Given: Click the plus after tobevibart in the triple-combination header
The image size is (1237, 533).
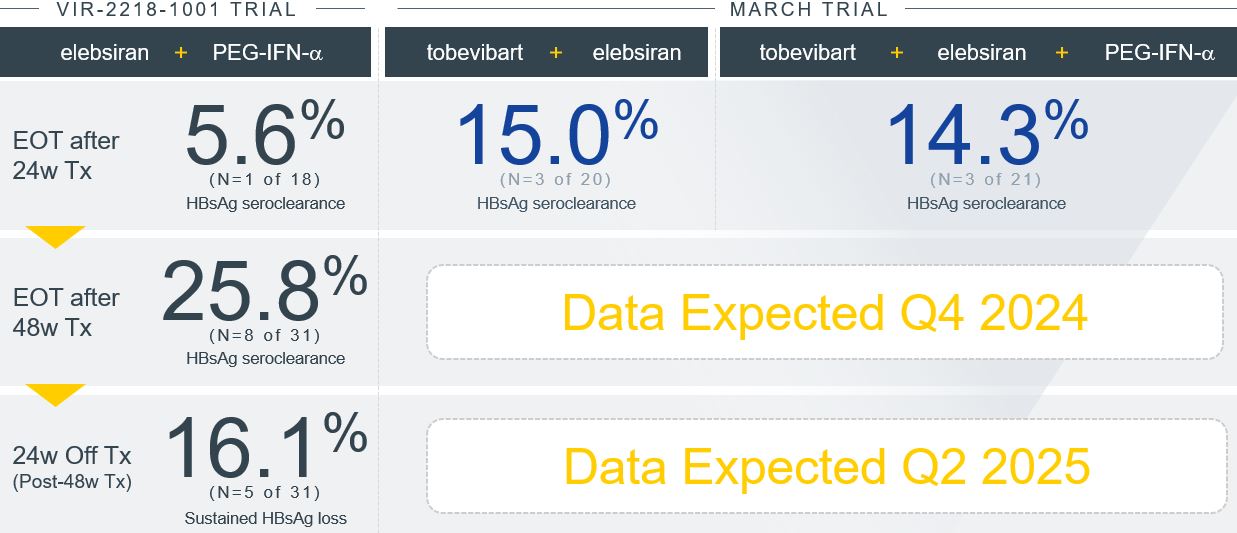Looking at the screenshot, I should (896, 53).
